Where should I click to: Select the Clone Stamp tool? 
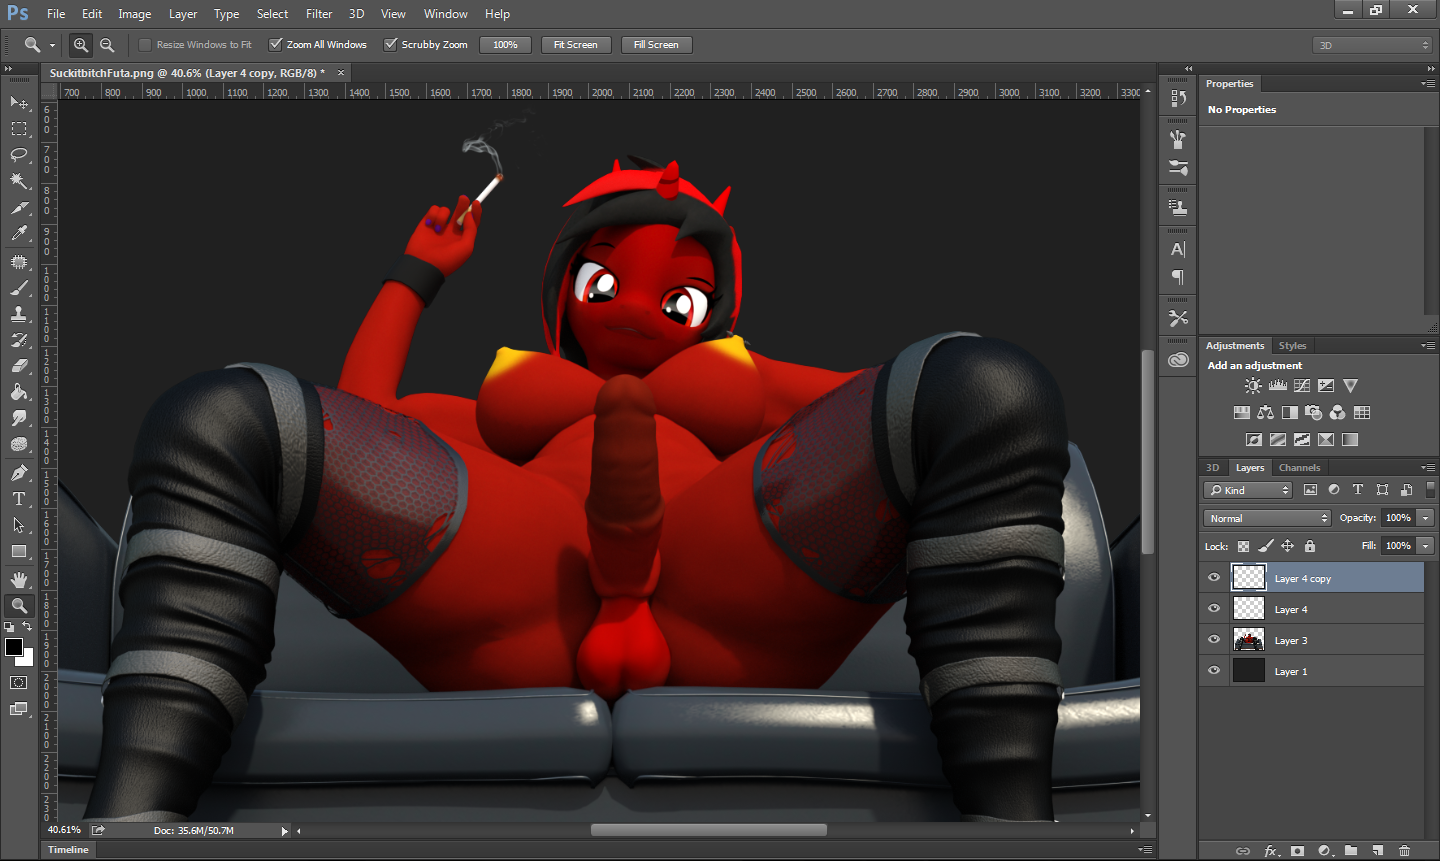click(19, 314)
